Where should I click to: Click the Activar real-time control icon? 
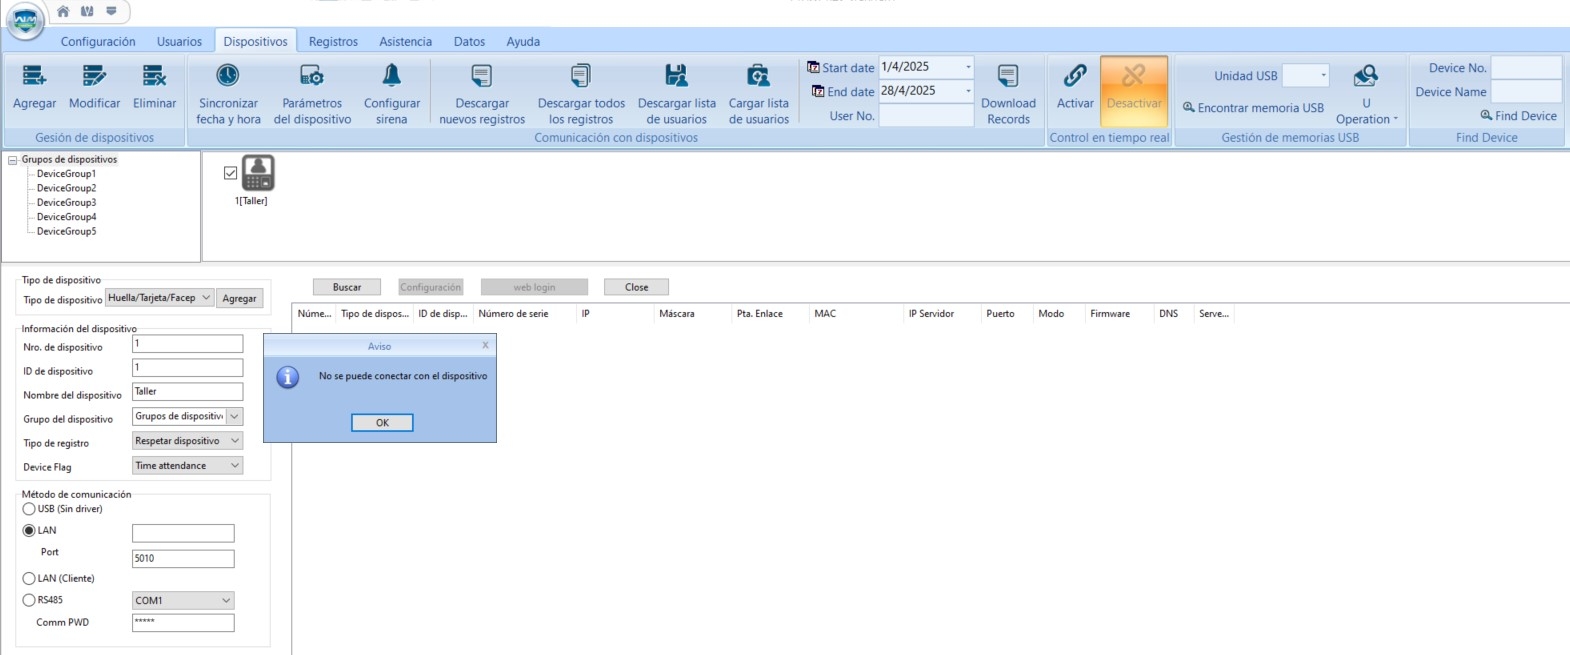1075,75
